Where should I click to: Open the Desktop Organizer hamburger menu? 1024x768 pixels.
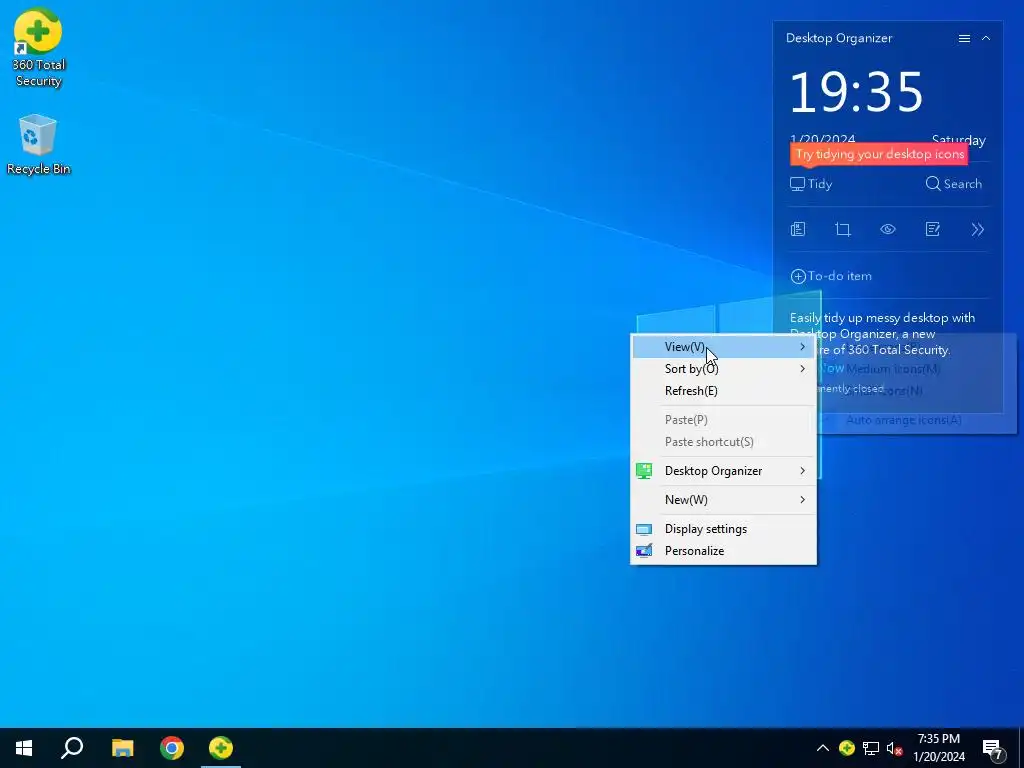click(964, 39)
